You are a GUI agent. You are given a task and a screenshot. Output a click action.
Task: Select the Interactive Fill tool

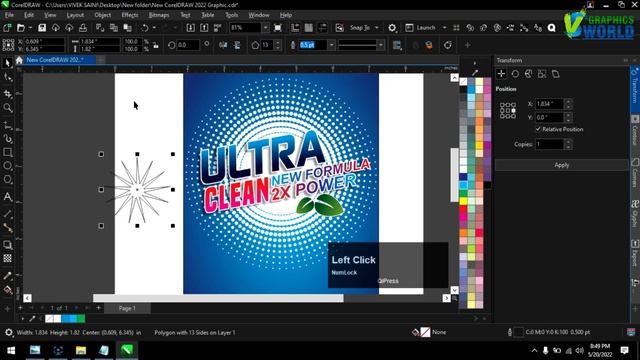[x=7, y=290]
